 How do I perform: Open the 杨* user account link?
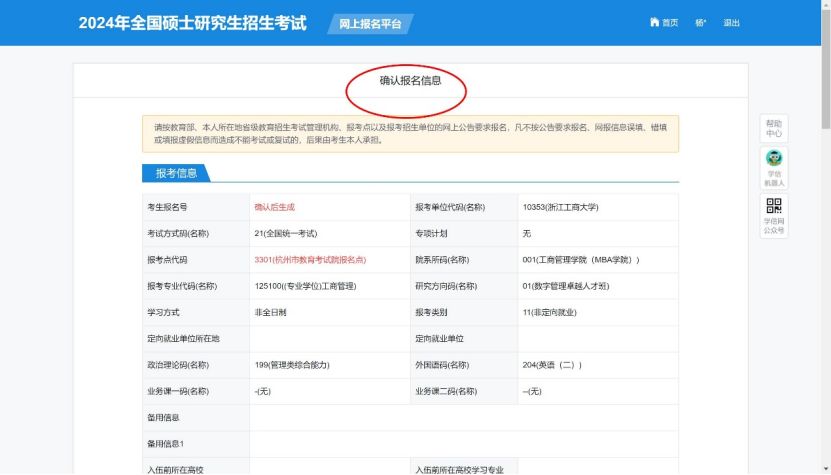coord(701,23)
